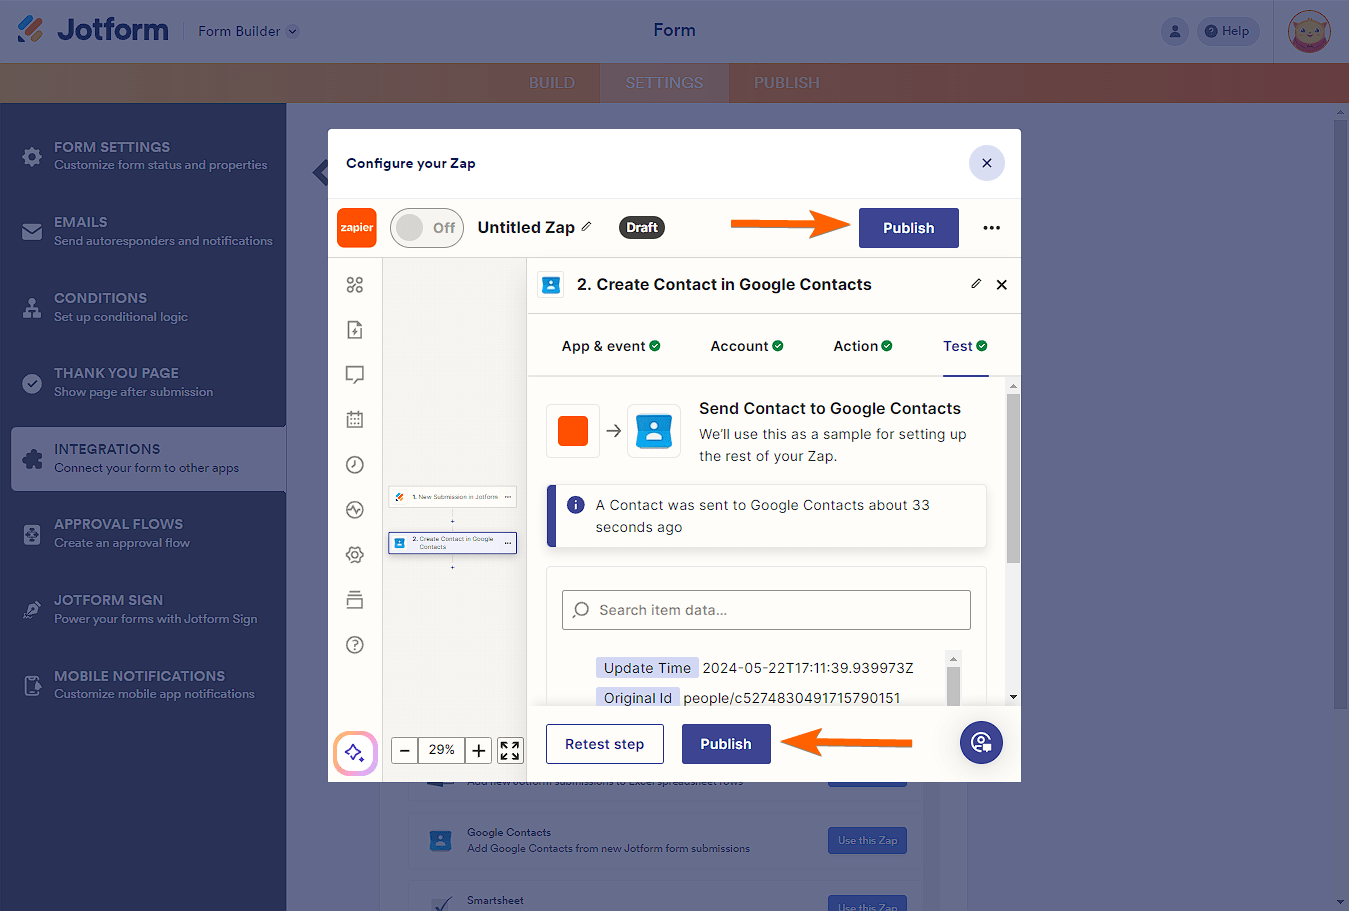The image size is (1349, 911).
Task: Click Use this Zap for Google Contacts
Action: (867, 841)
